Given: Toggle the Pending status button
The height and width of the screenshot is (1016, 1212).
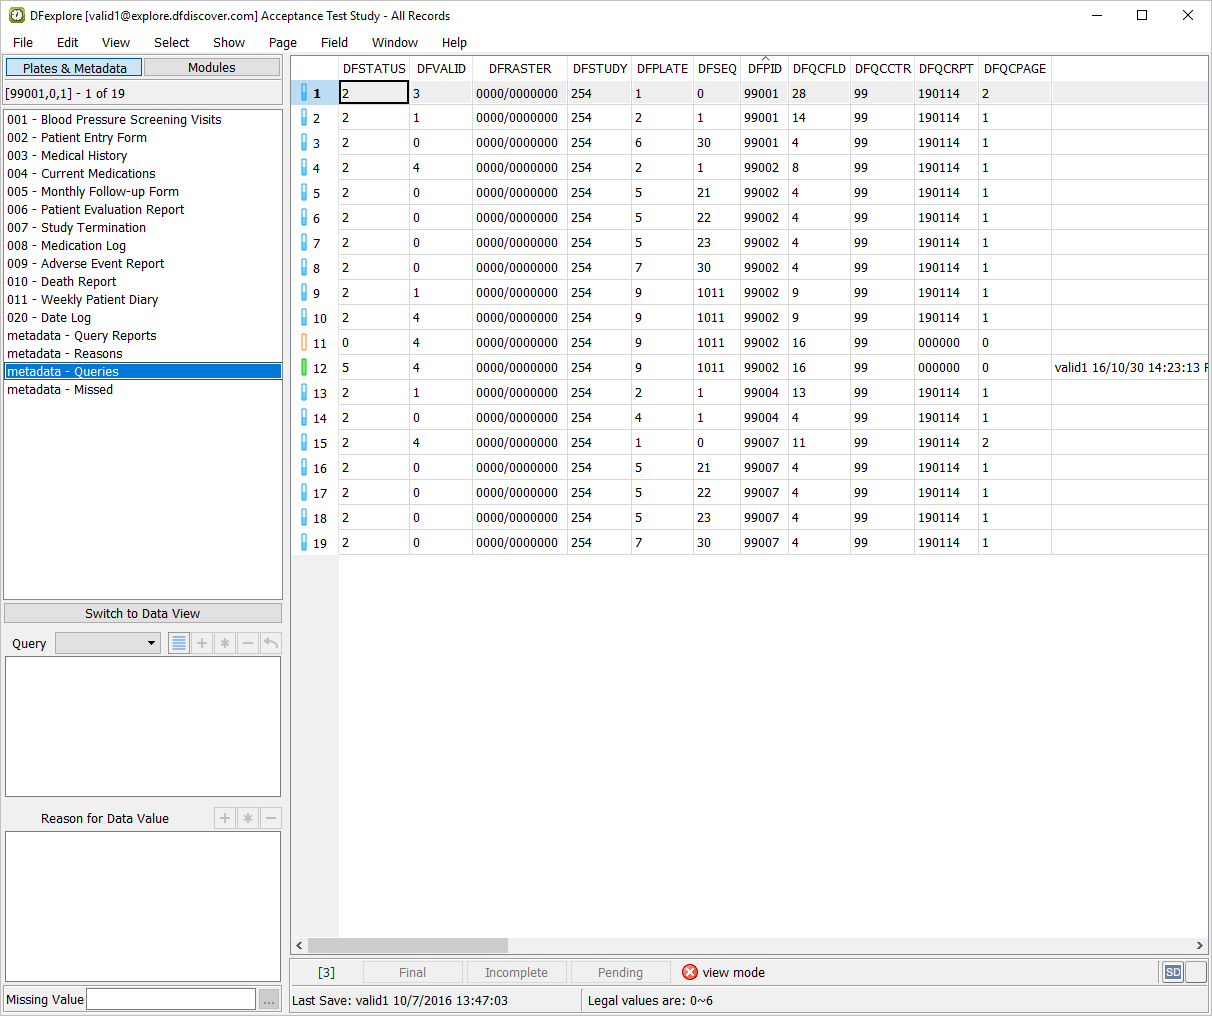Looking at the screenshot, I should (620, 972).
